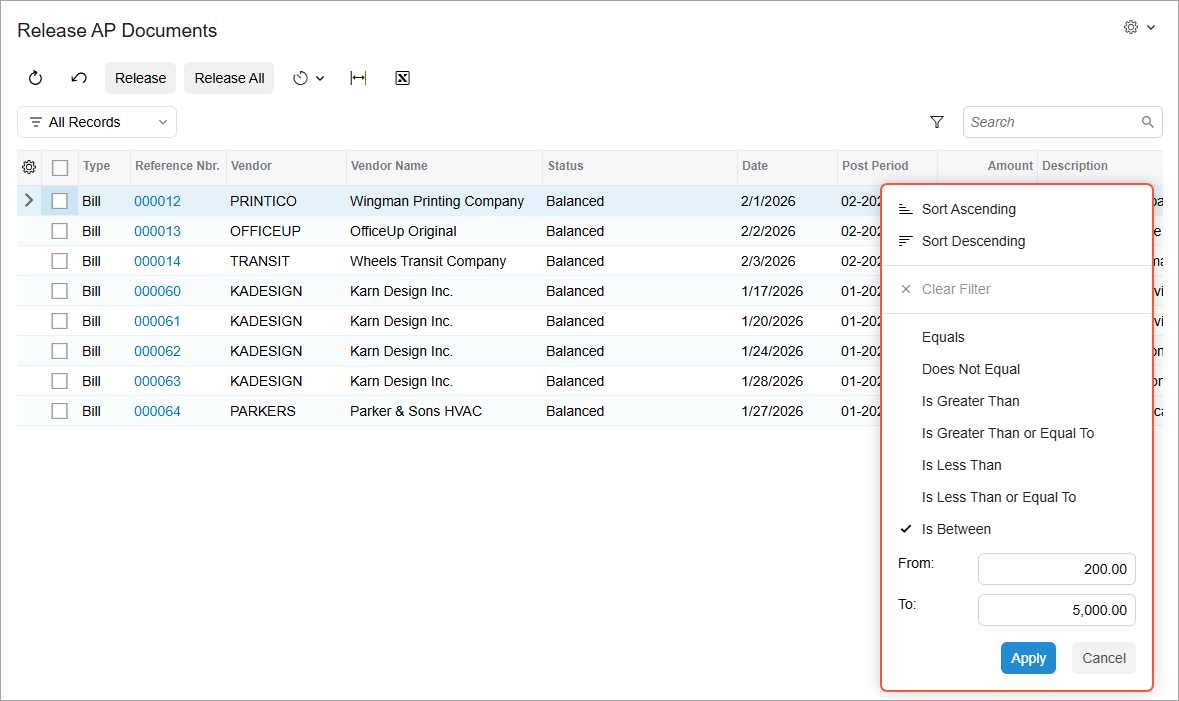Toggle the select-all header checkbox

point(60,168)
